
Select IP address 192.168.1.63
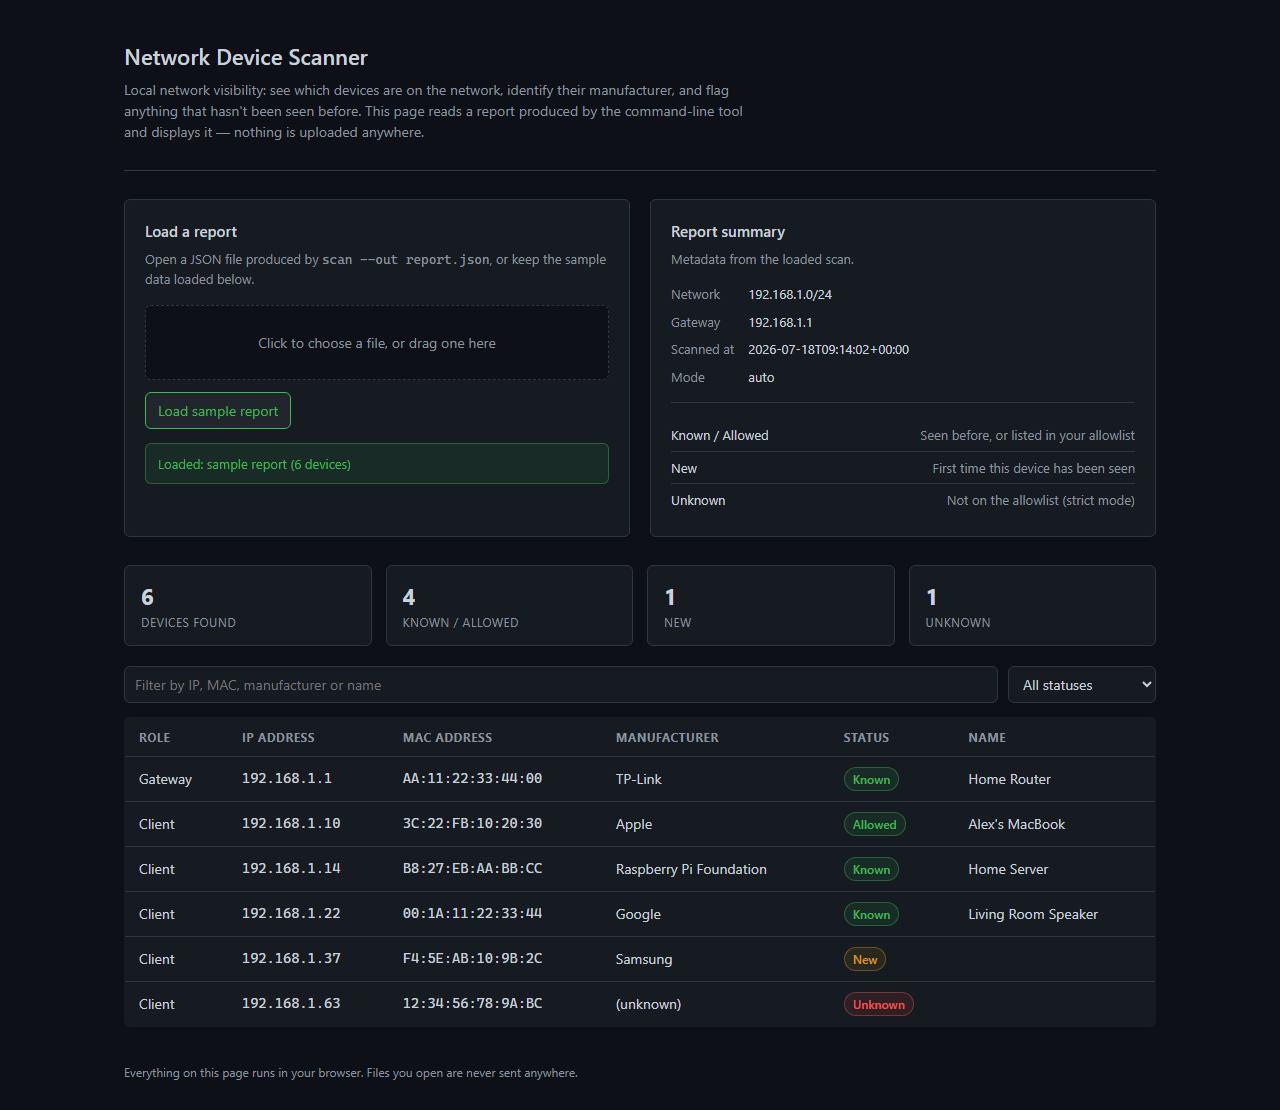click(x=291, y=1003)
